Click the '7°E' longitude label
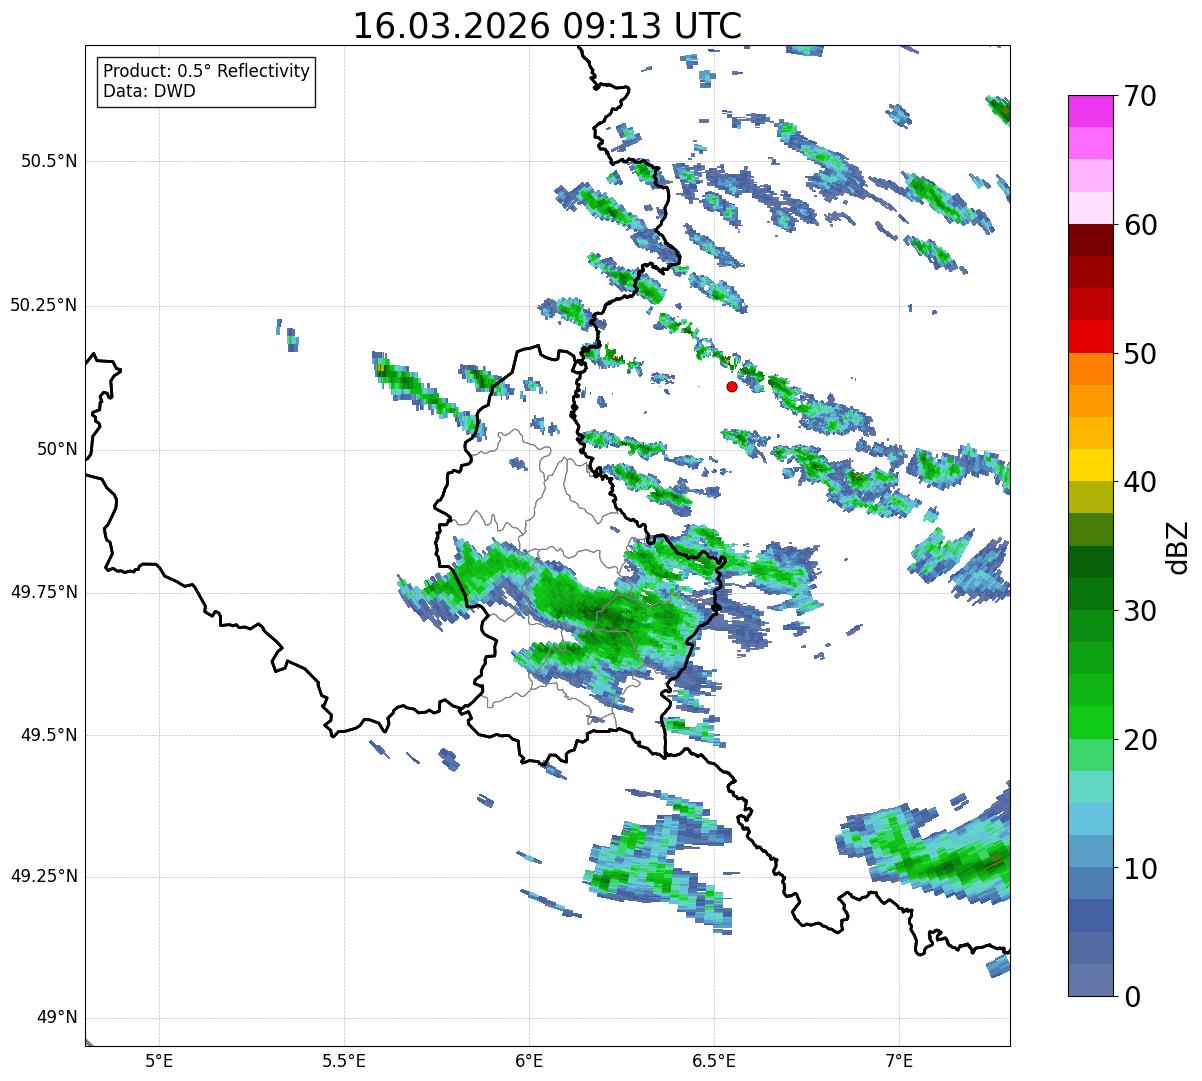This screenshot has height=1081, width=1202. coord(900,1060)
